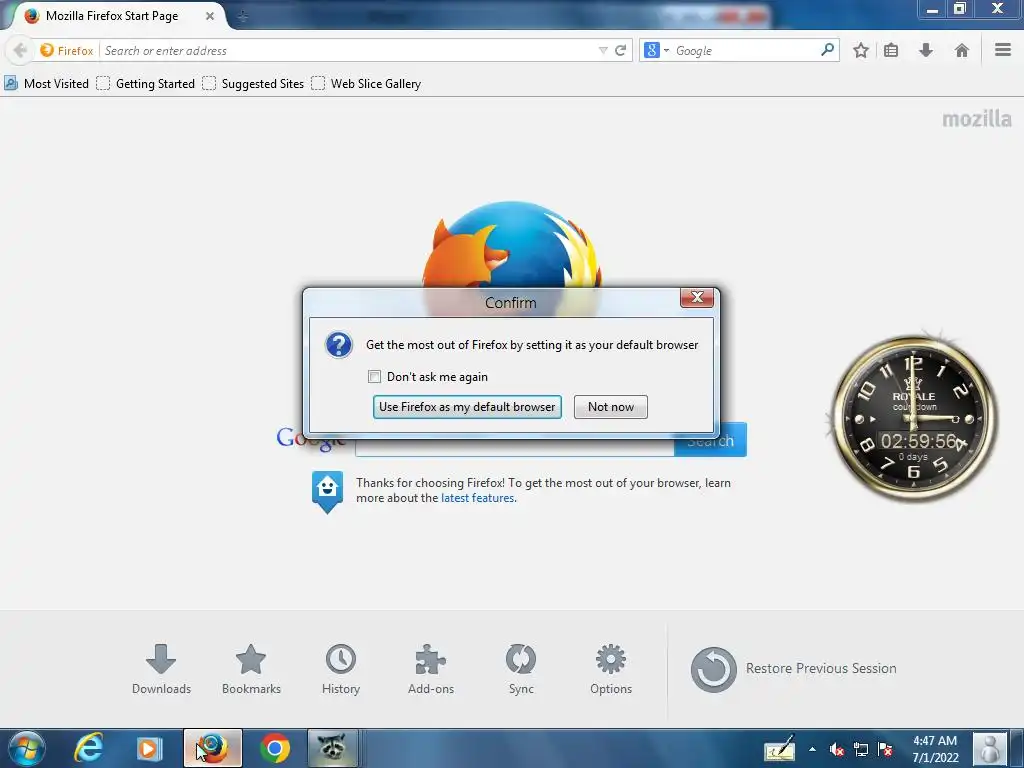
Task: Close the Confirm dialog
Action: click(x=697, y=297)
